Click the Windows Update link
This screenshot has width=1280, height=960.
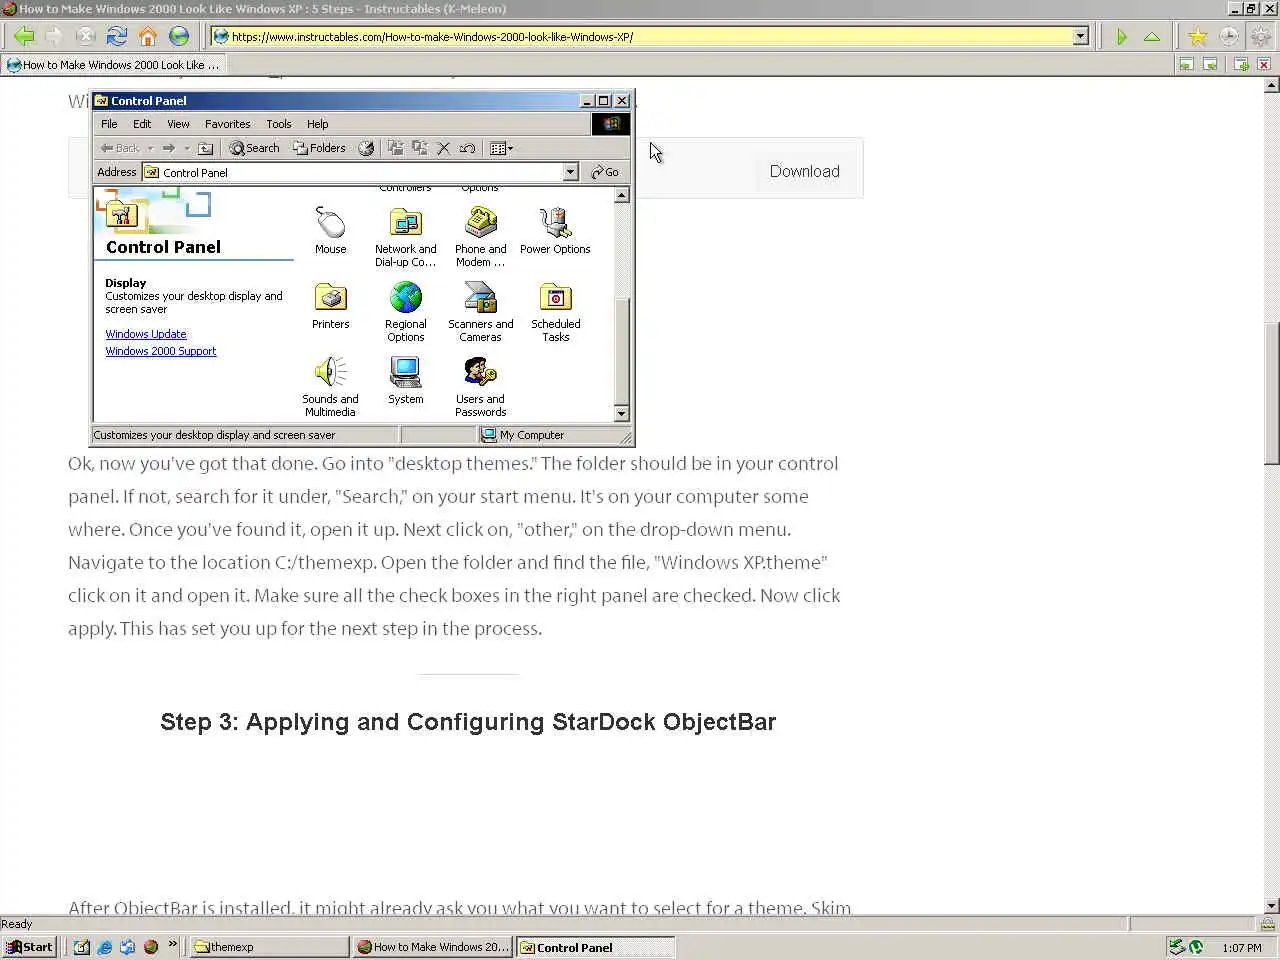146,334
